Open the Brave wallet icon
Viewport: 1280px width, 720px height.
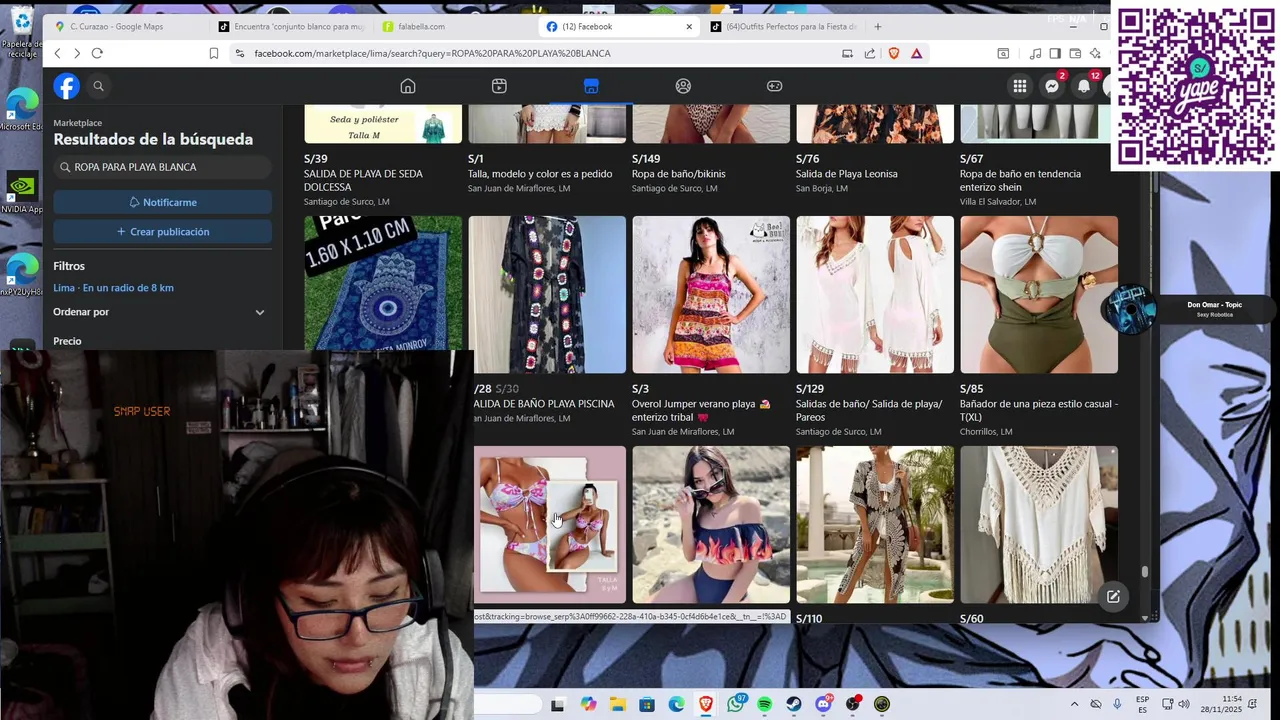coord(1075,53)
